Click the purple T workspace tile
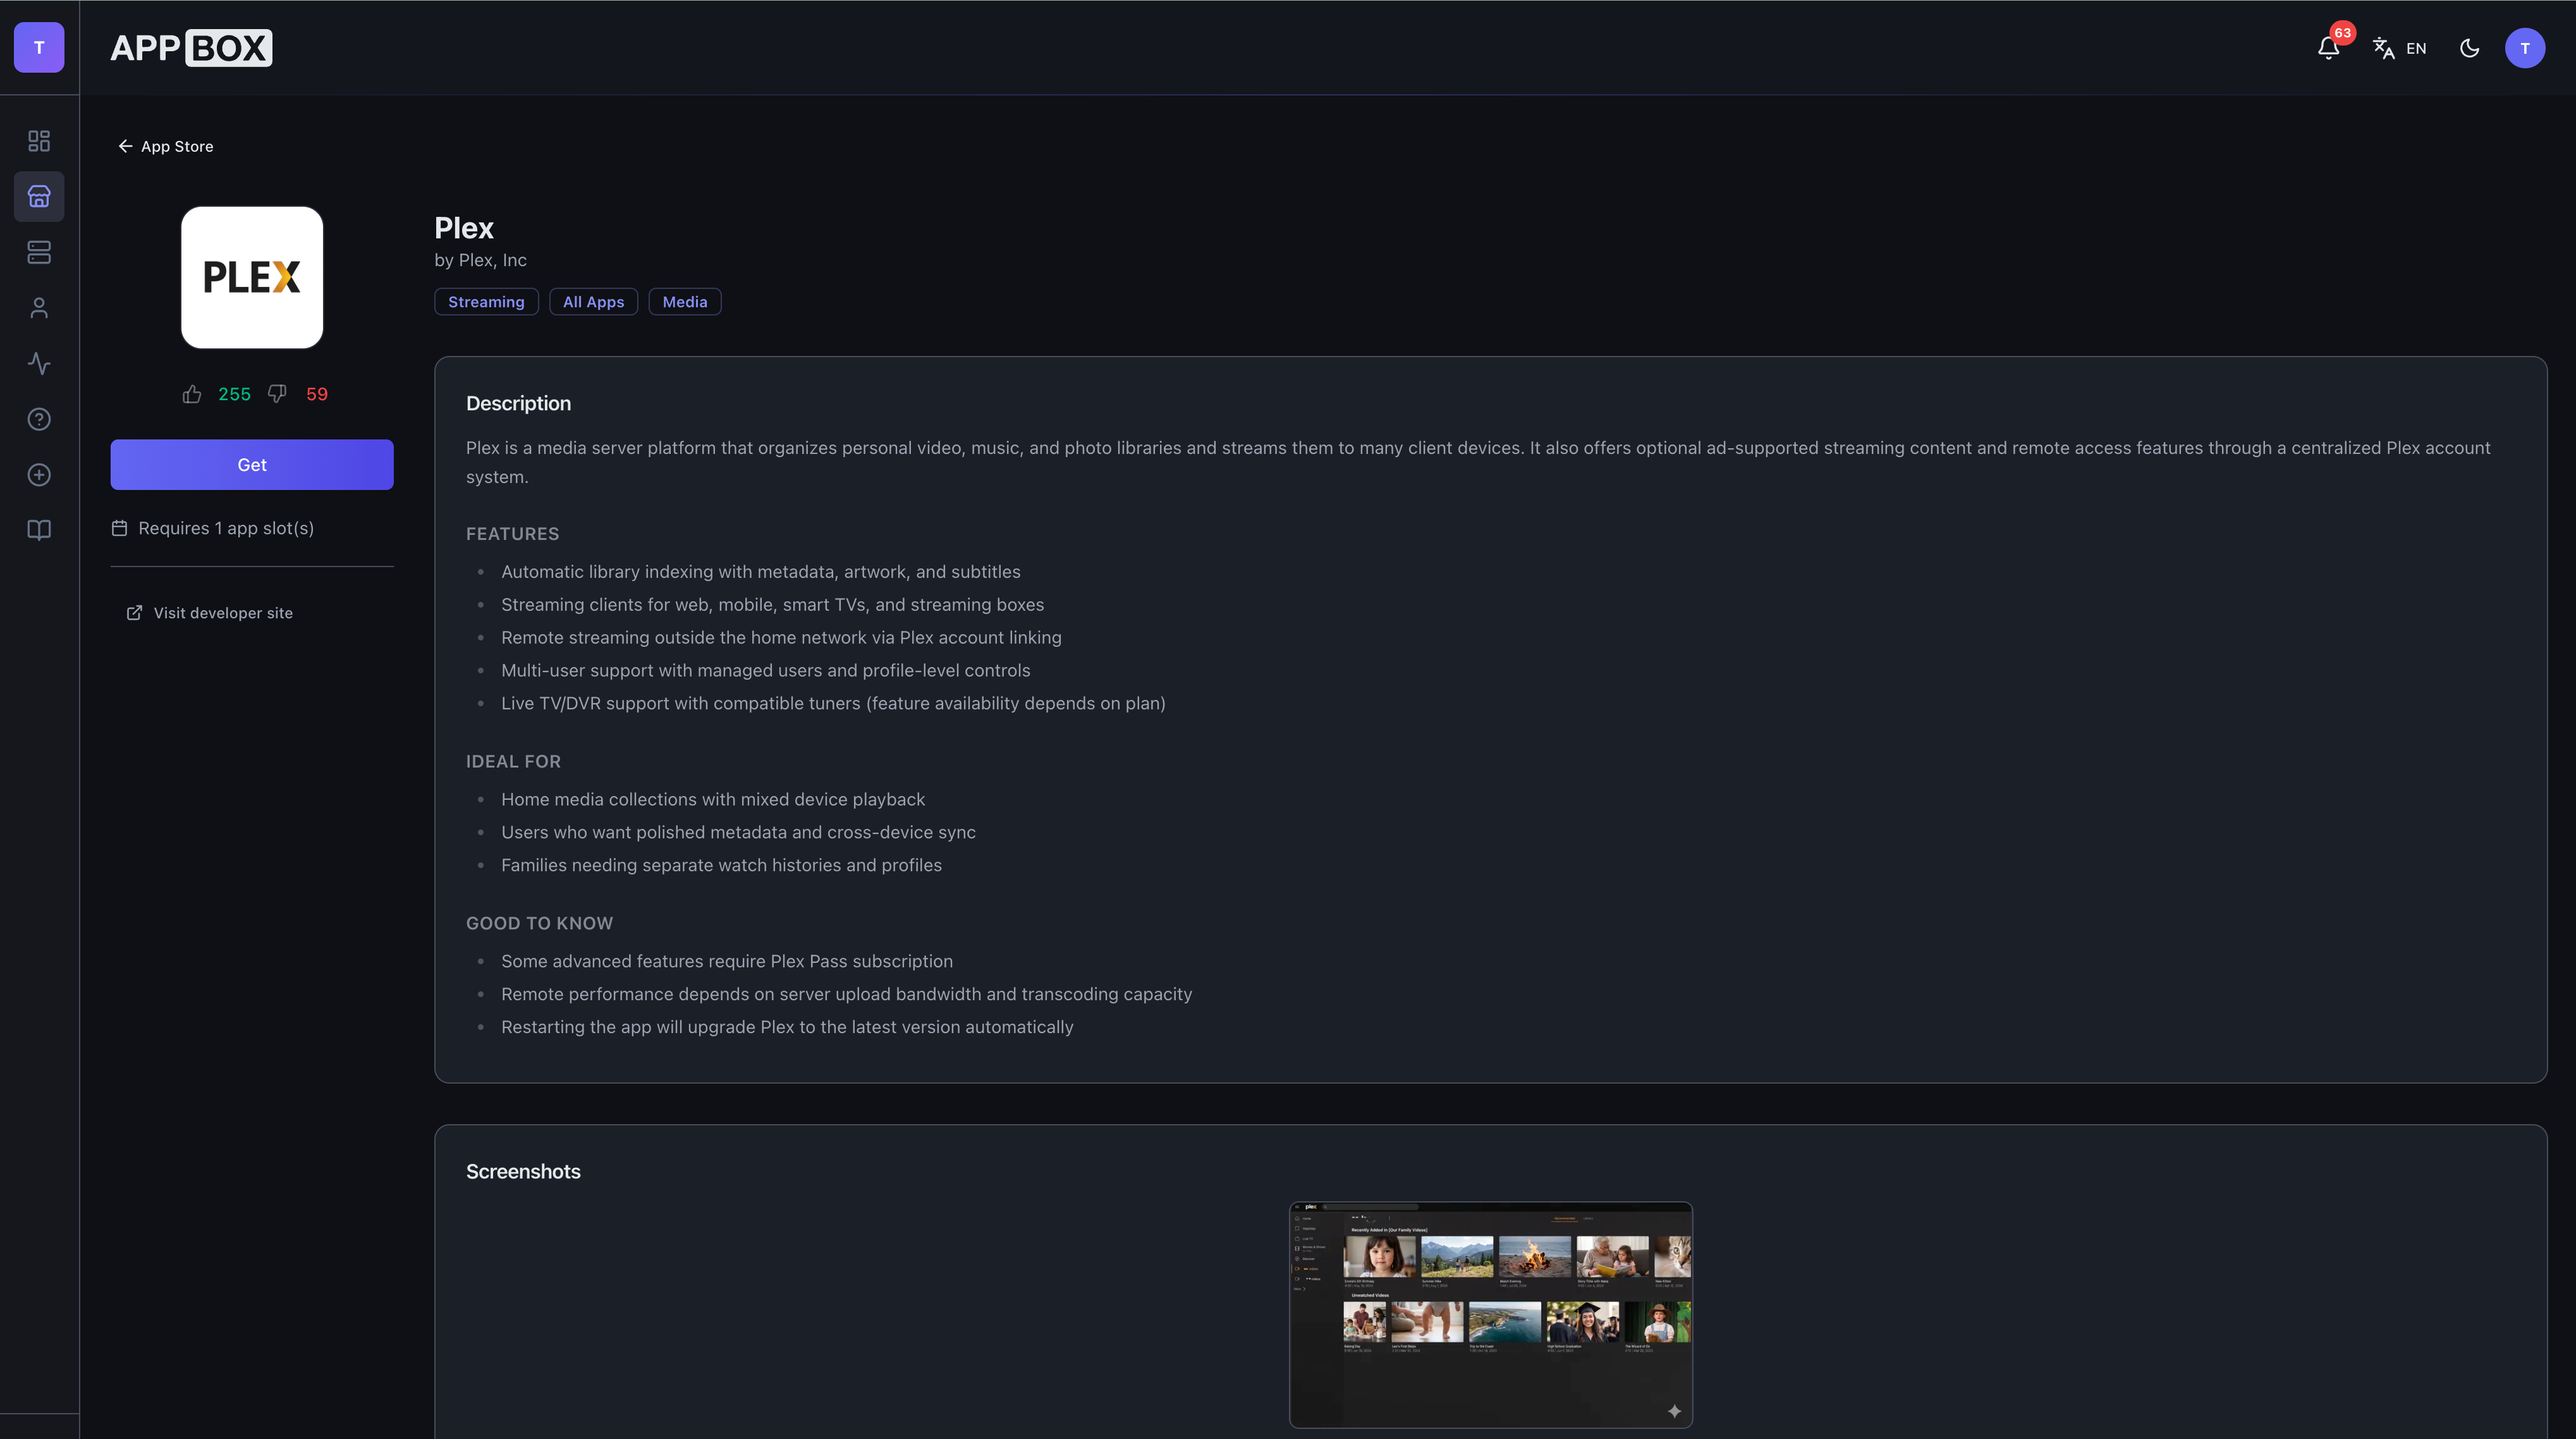Viewport: 2576px width, 1439px height. coord(39,48)
